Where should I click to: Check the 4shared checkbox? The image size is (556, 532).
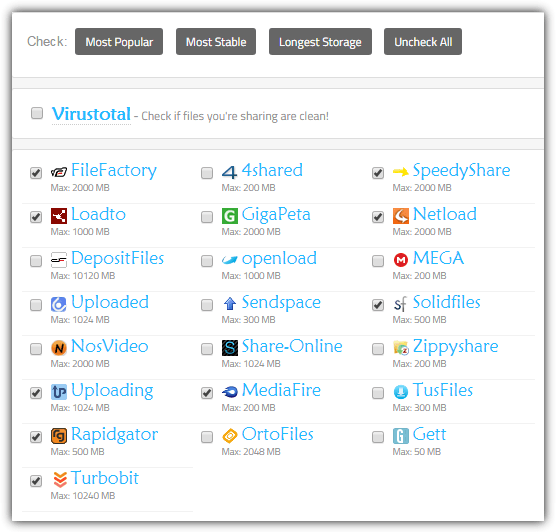point(207,173)
